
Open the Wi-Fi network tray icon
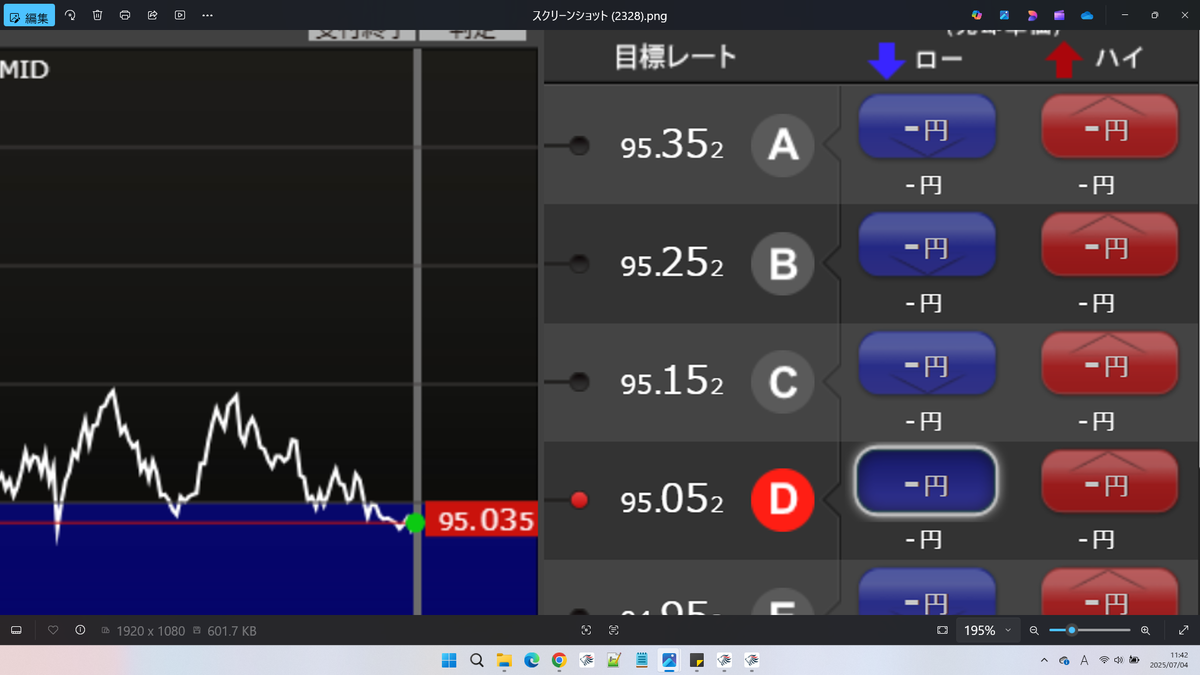(1104, 660)
